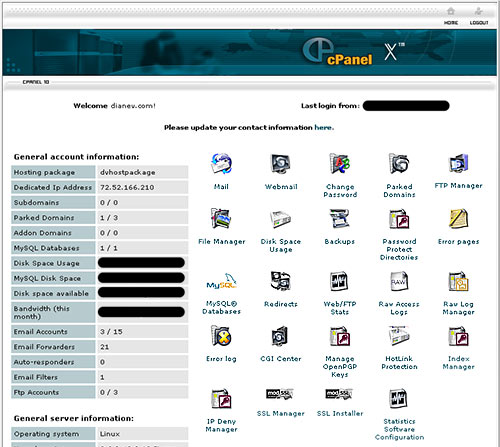Click the FTP Manager text link

[x=458, y=186]
